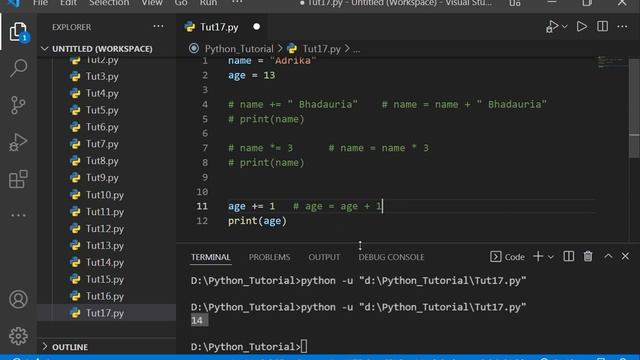Viewport: 640px width, 360px height.
Task: Show more menu bar items ellipsis
Action: (237, 2)
